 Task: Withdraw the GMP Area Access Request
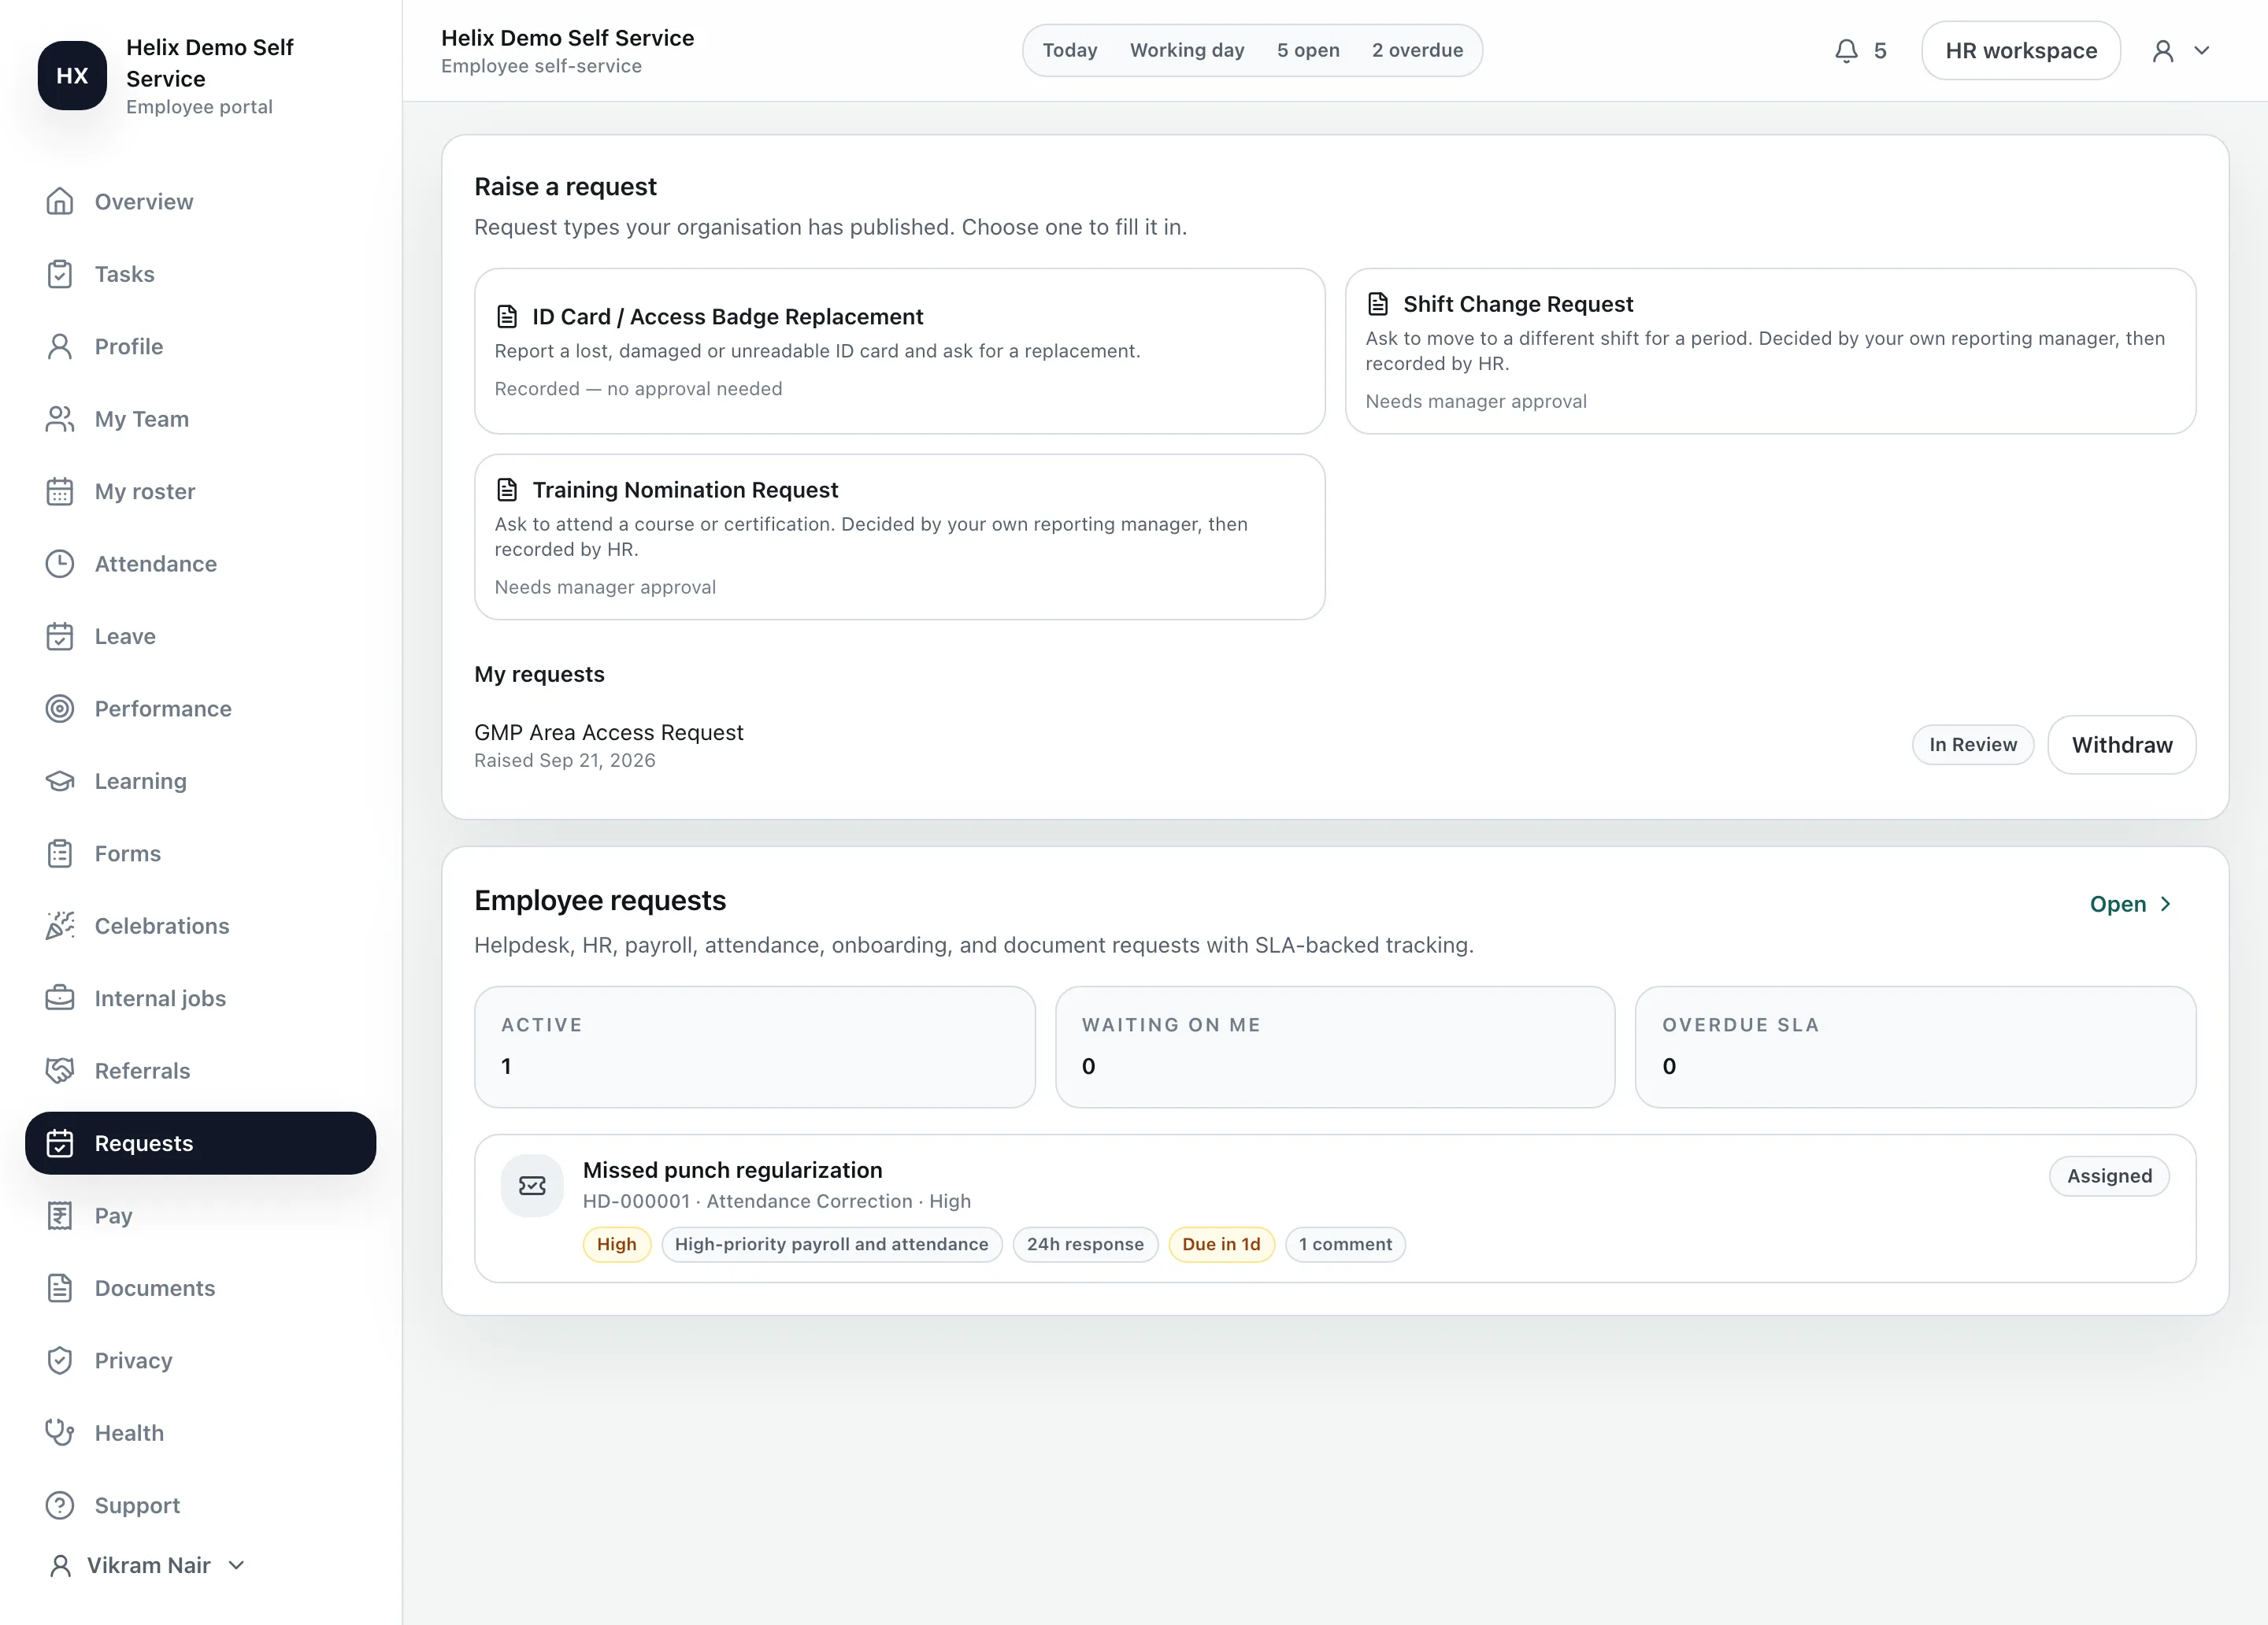2122,745
